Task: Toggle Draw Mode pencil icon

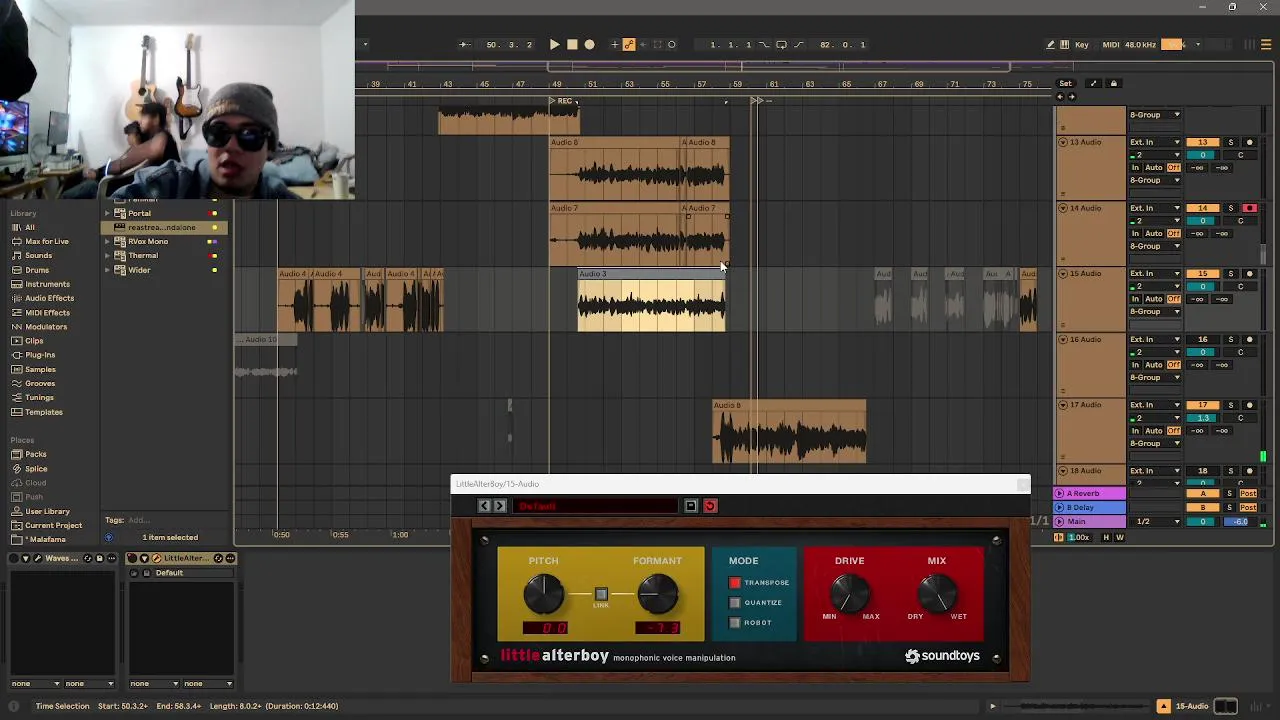Action: [x=1050, y=44]
